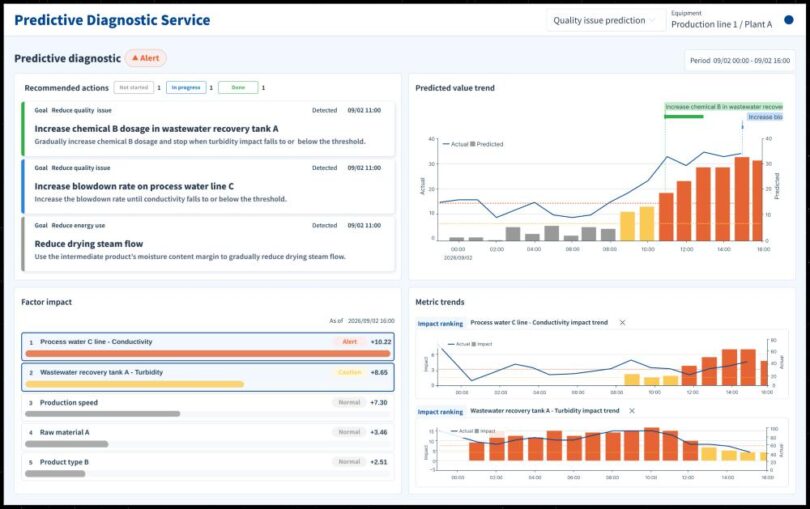Click the orange Conductivity impact bar
810x509 pixels.
tap(208, 354)
